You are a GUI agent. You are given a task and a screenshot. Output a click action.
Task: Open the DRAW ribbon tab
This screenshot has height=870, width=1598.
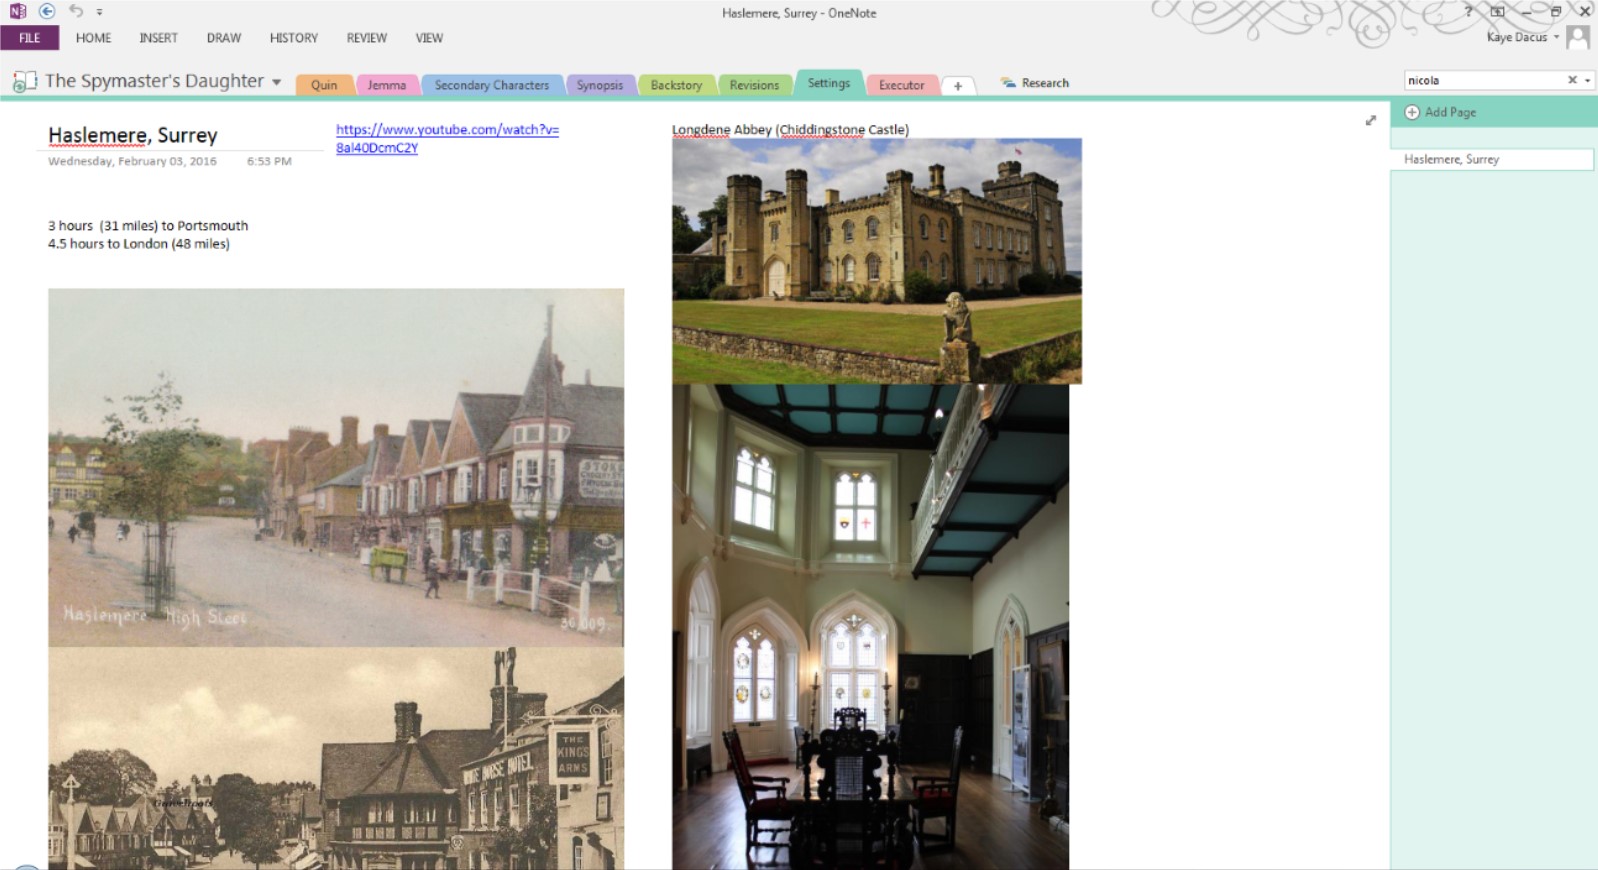[223, 38]
